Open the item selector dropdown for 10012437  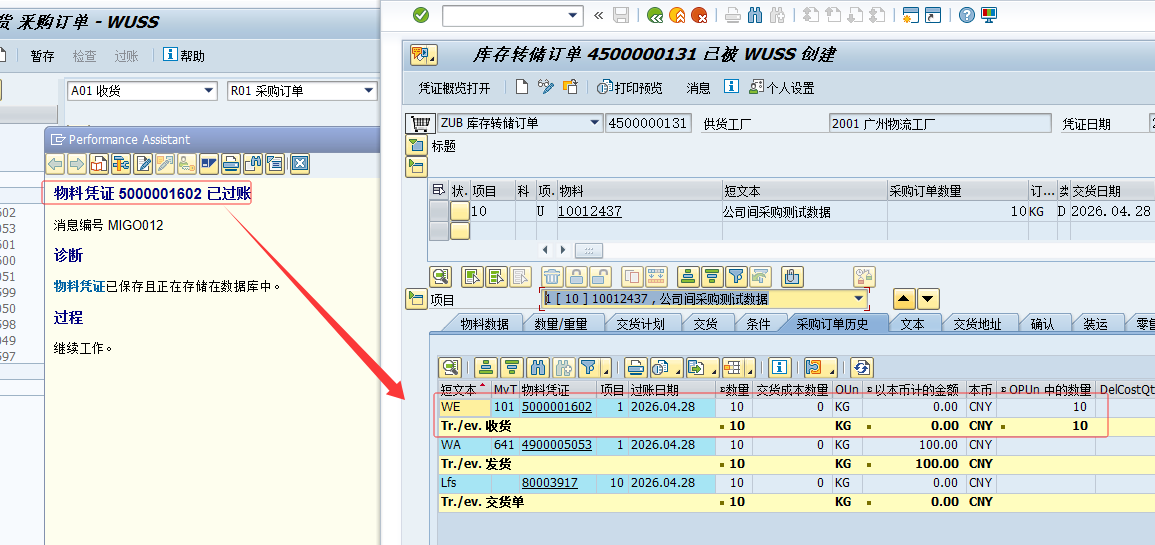point(858,299)
